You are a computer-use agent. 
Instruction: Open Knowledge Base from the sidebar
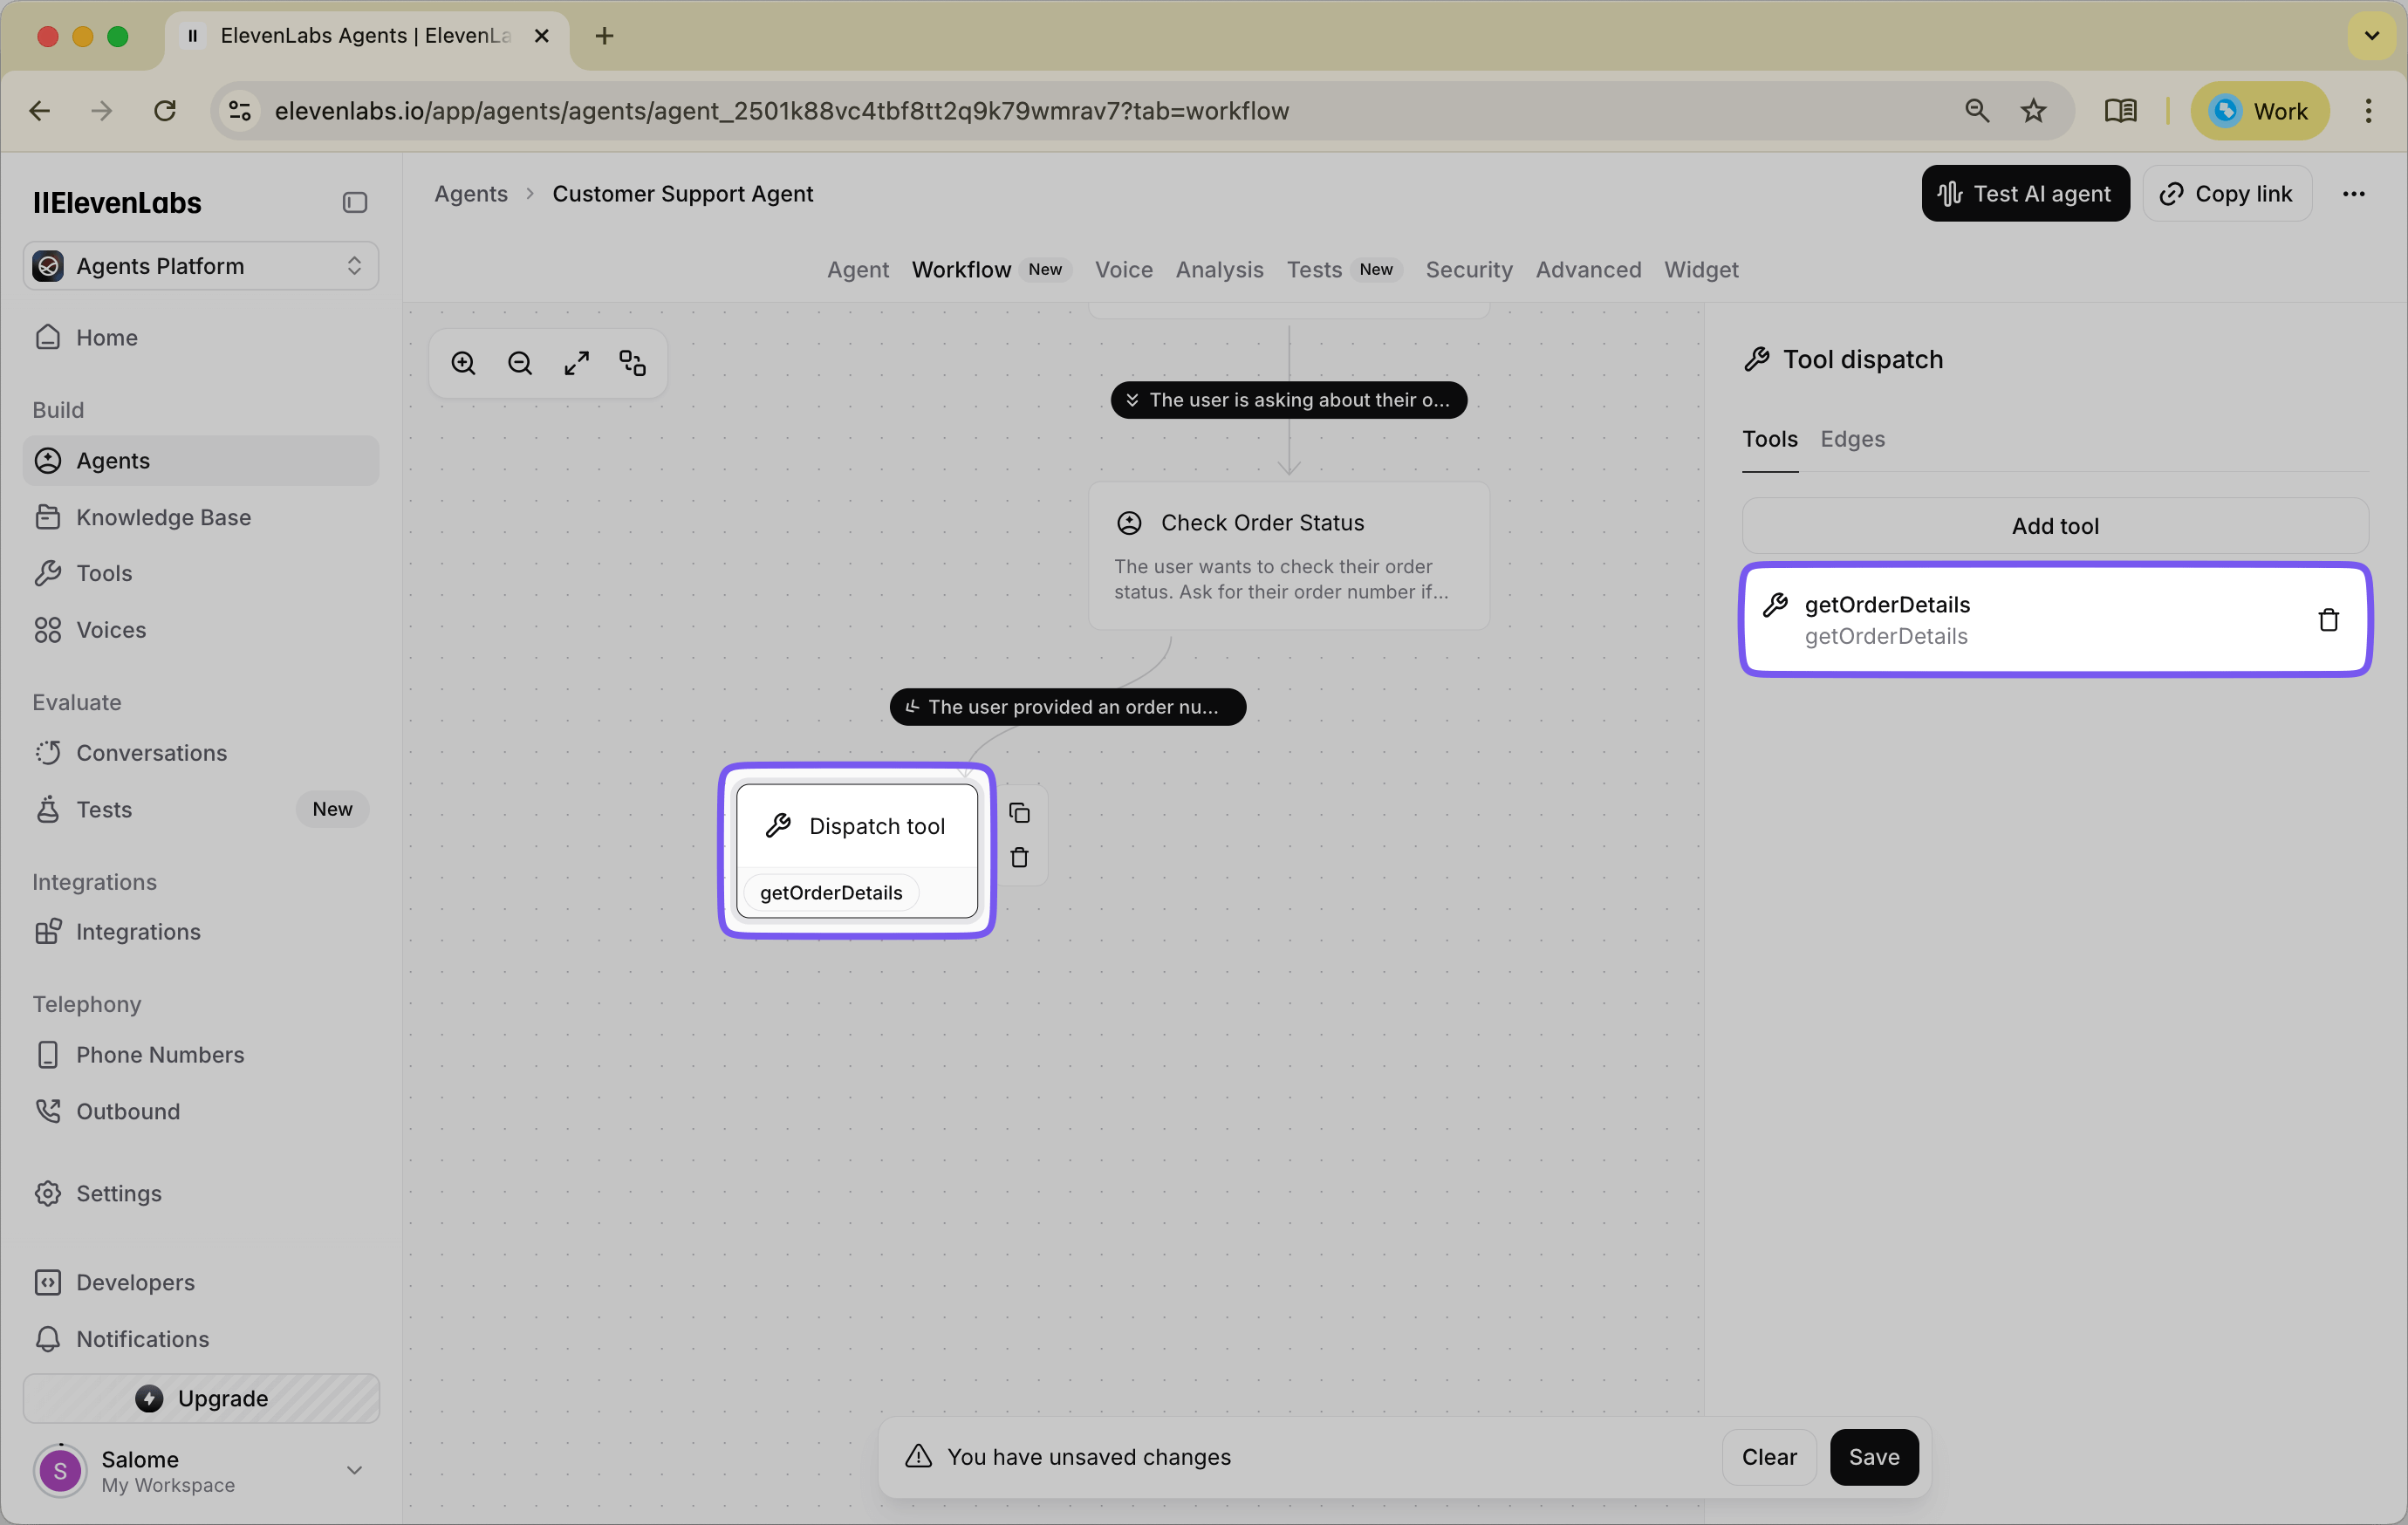click(x=164, y=517)
